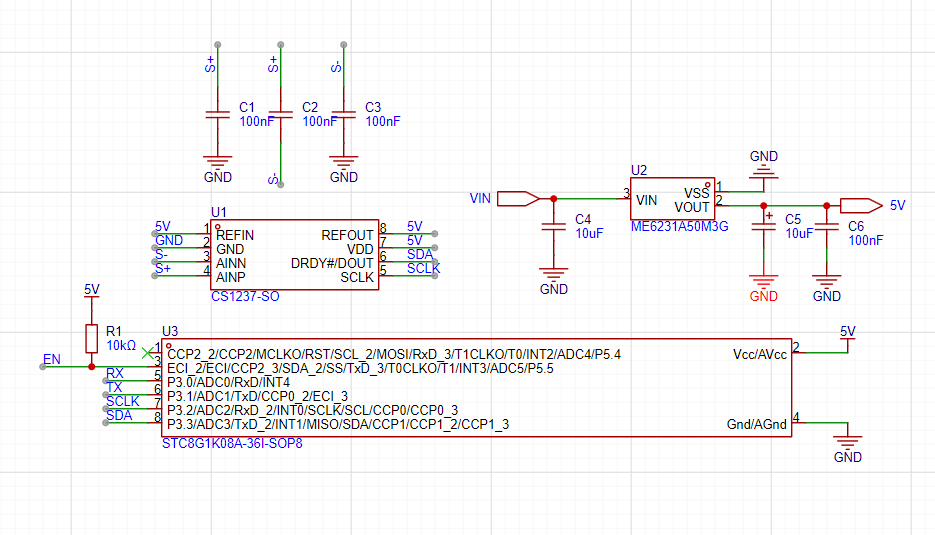
Task: Click the RX net label
Action: (114, 374)
